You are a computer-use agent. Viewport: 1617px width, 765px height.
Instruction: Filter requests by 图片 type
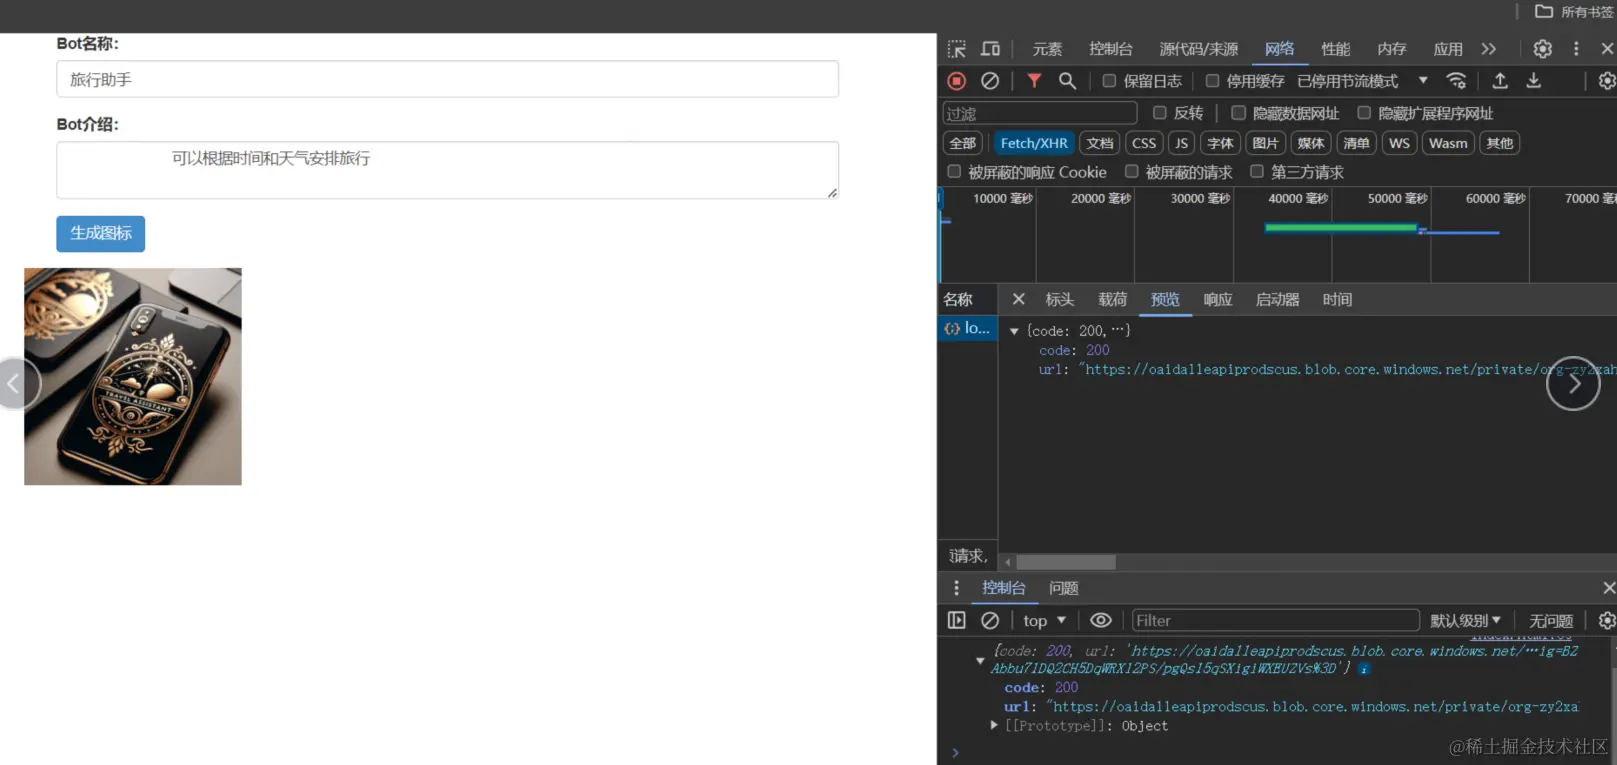click(1265, 143)
